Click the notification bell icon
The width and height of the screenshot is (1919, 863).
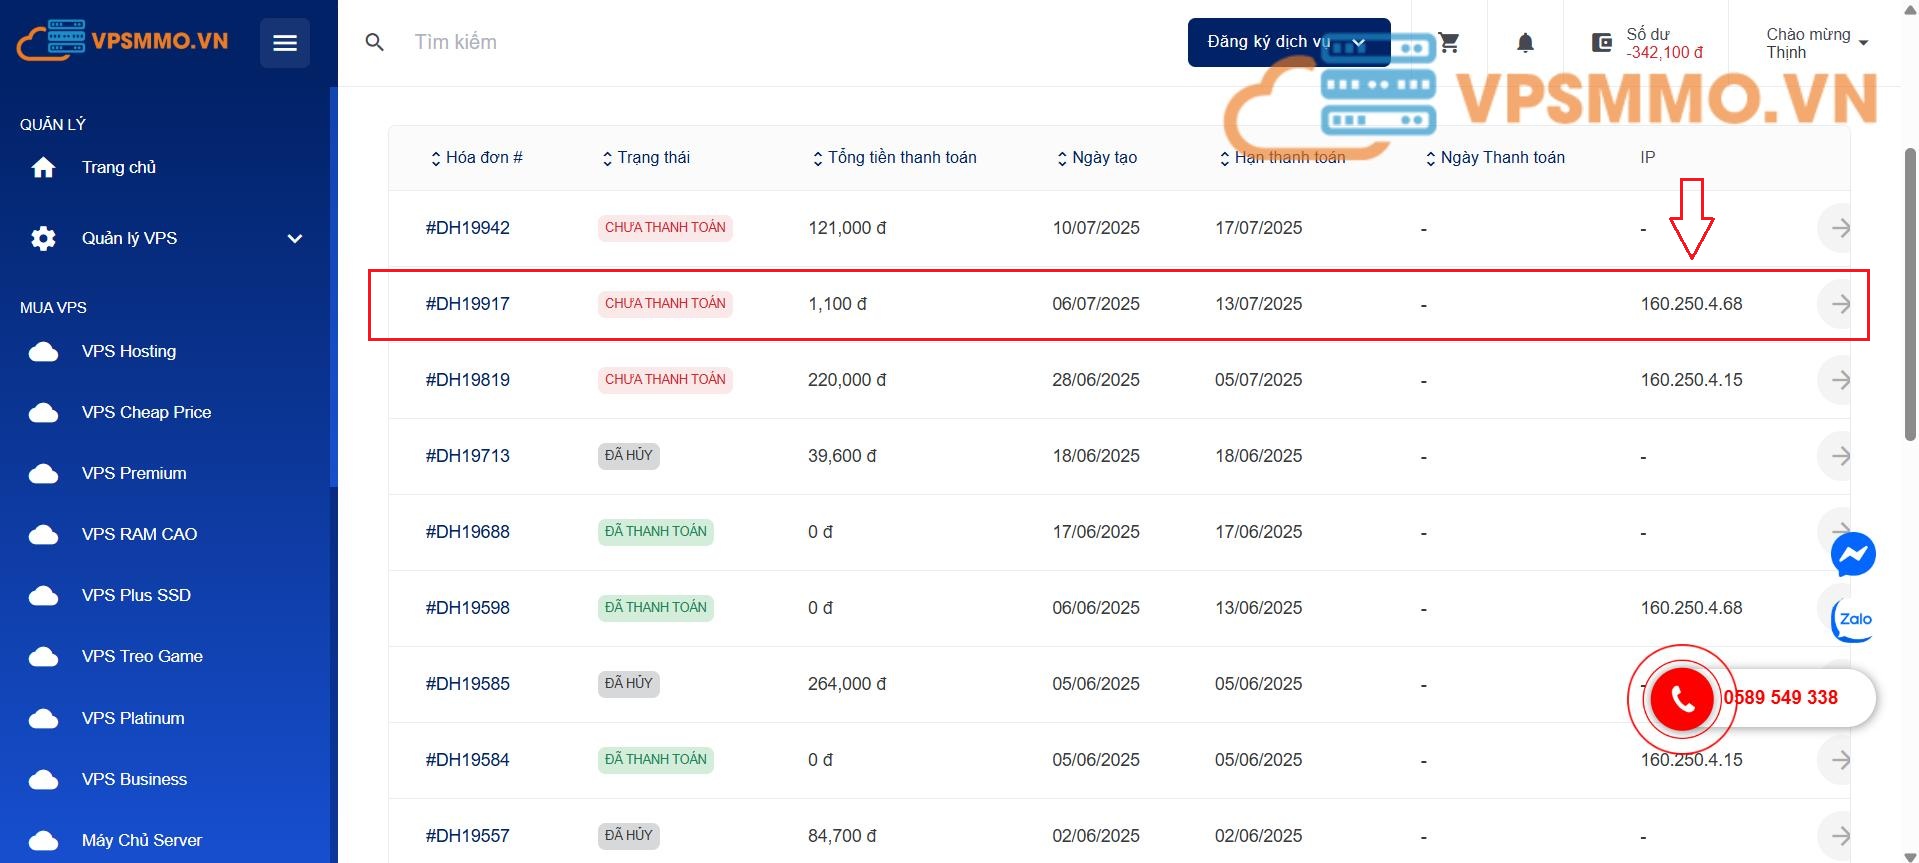coord(1525,43)
